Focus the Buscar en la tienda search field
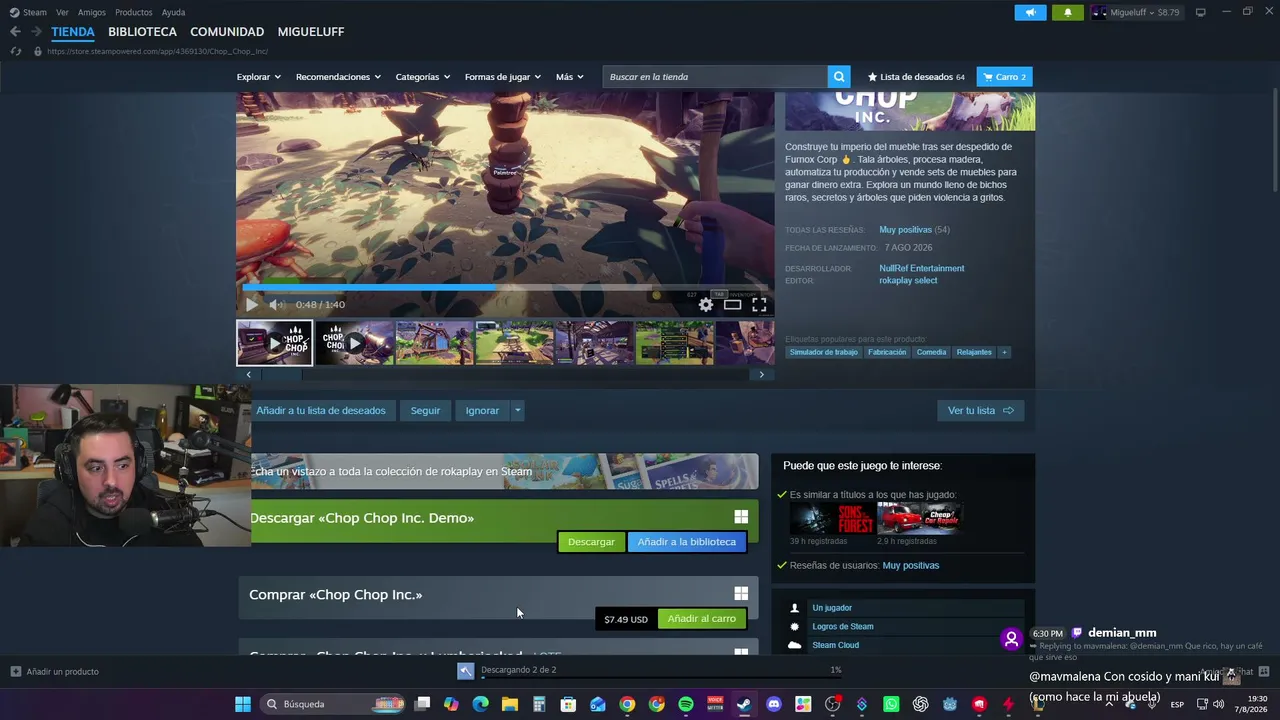Screen dimensions: 1280x720 pyautogui.click(x=715, y=77)
